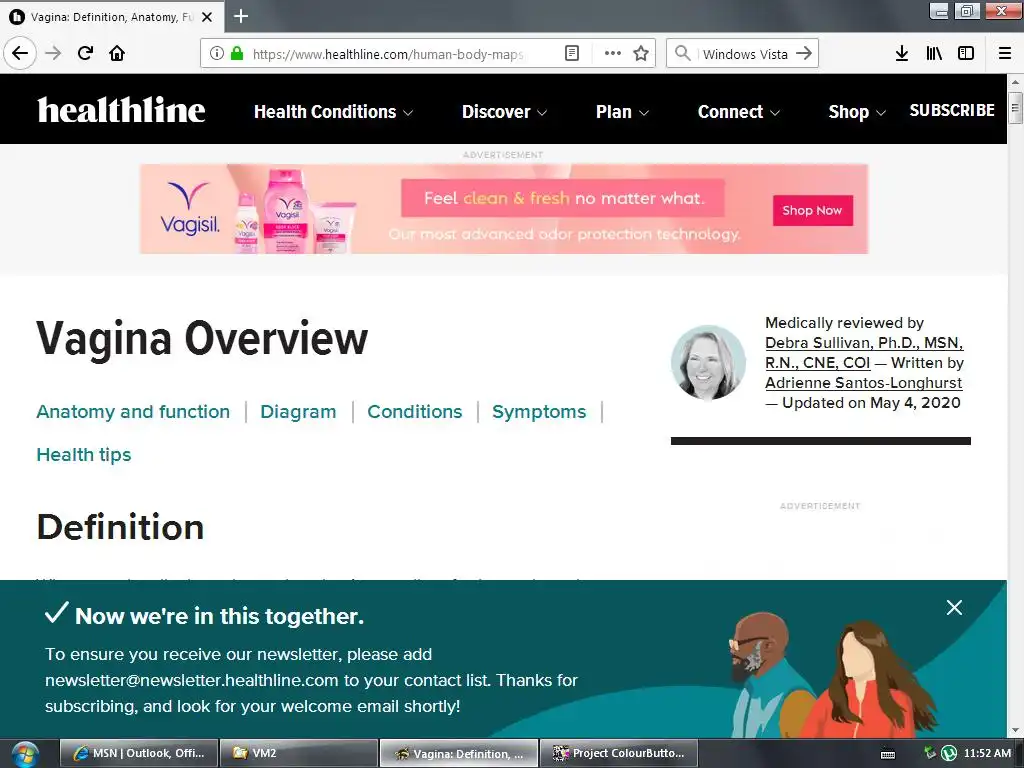Toggle reader view icon in address bar

pos(571,54)
